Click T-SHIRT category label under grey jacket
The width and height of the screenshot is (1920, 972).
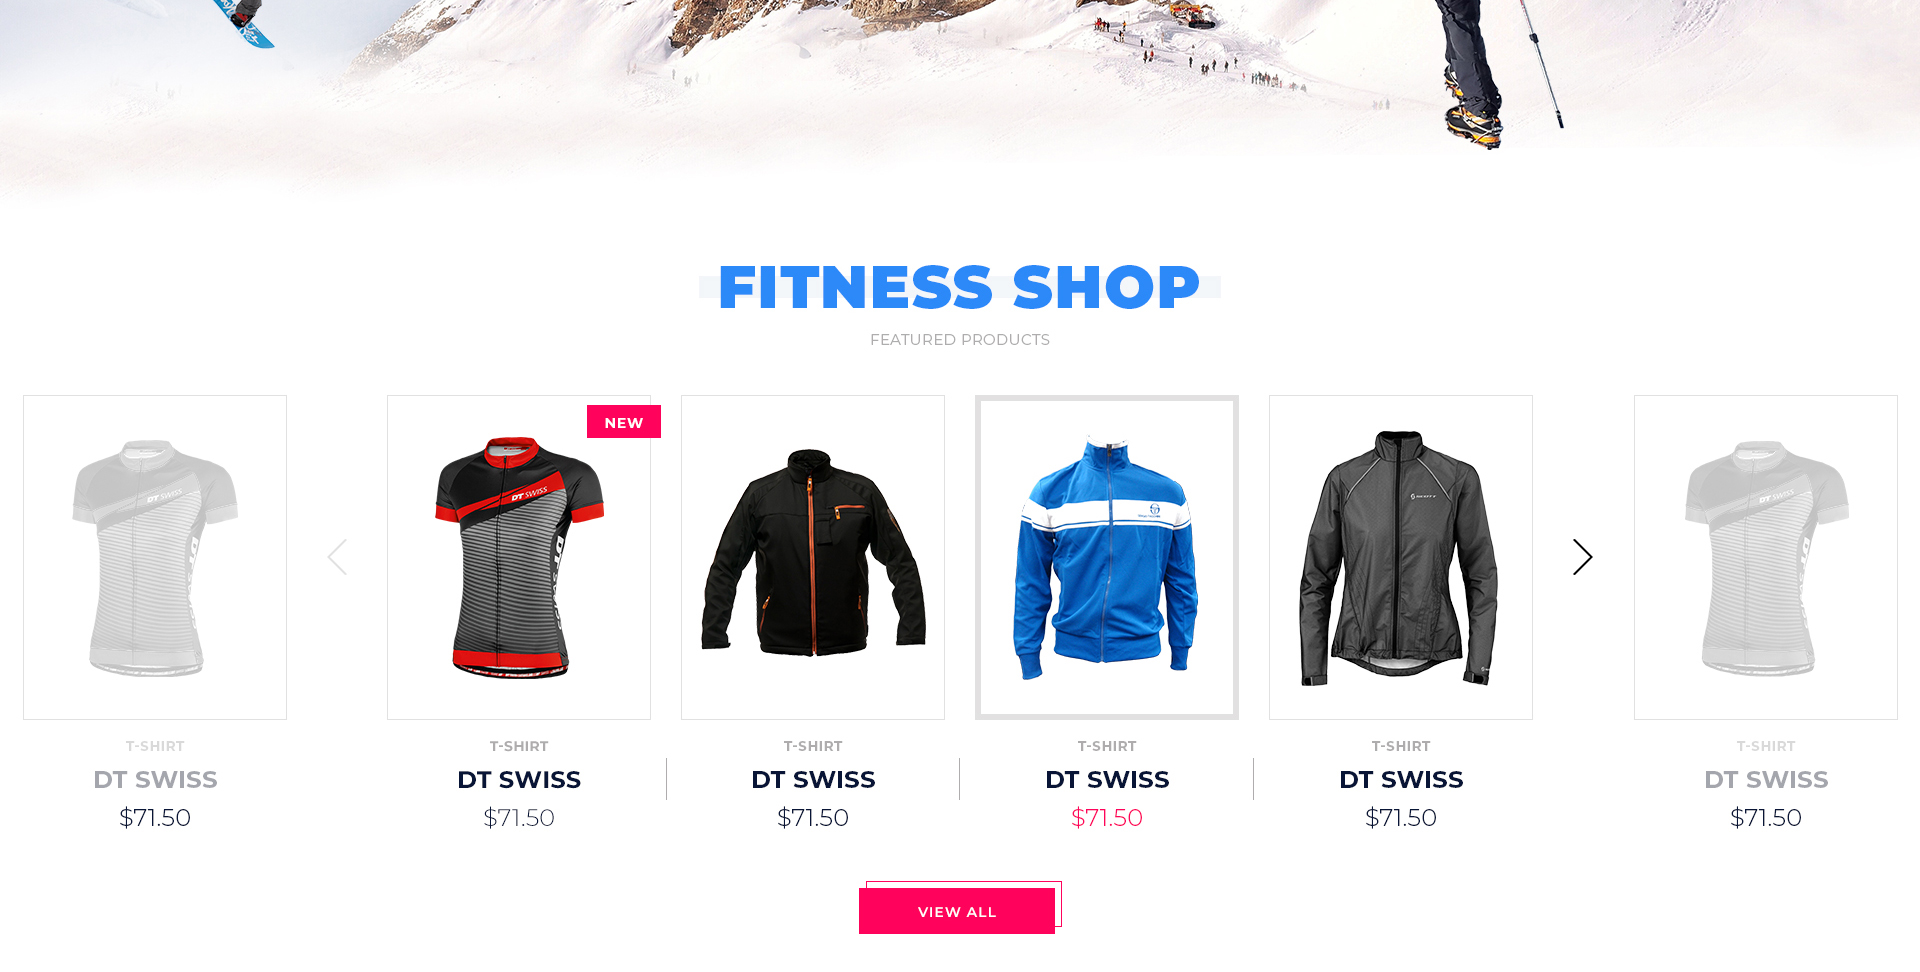(1401, 746)
